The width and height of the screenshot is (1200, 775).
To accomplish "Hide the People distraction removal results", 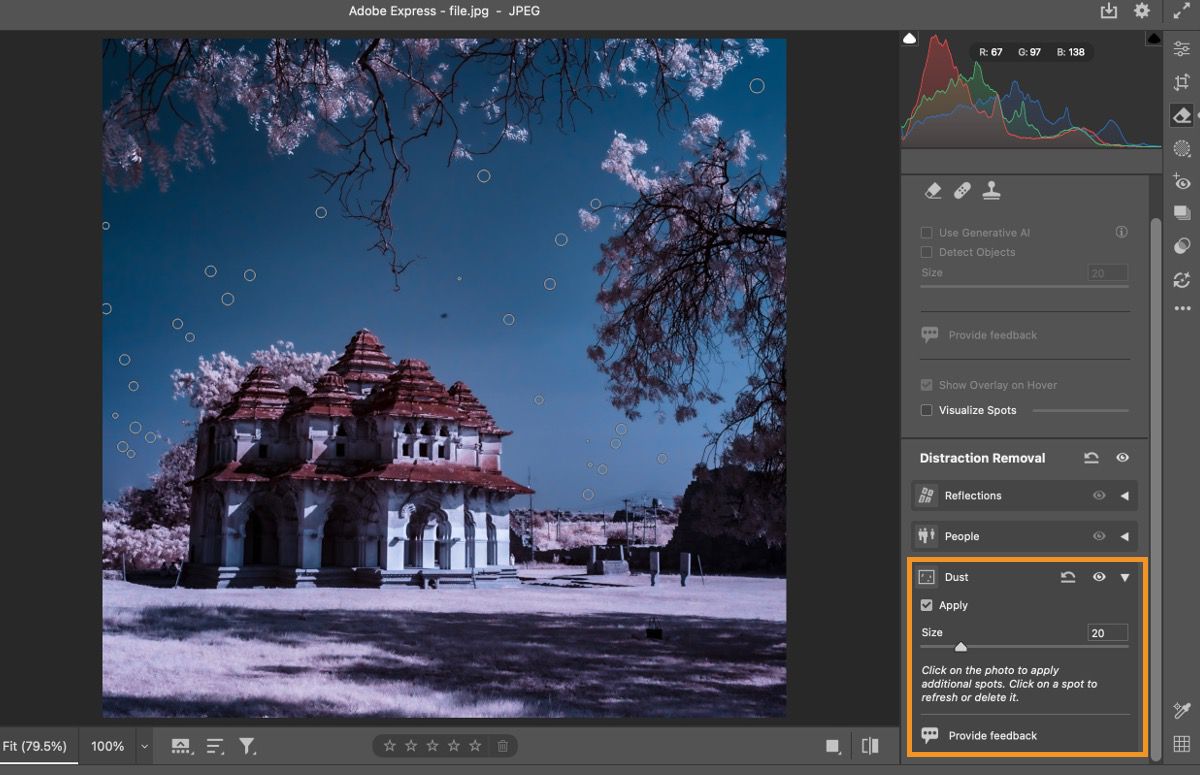I will pos(1098,536).
